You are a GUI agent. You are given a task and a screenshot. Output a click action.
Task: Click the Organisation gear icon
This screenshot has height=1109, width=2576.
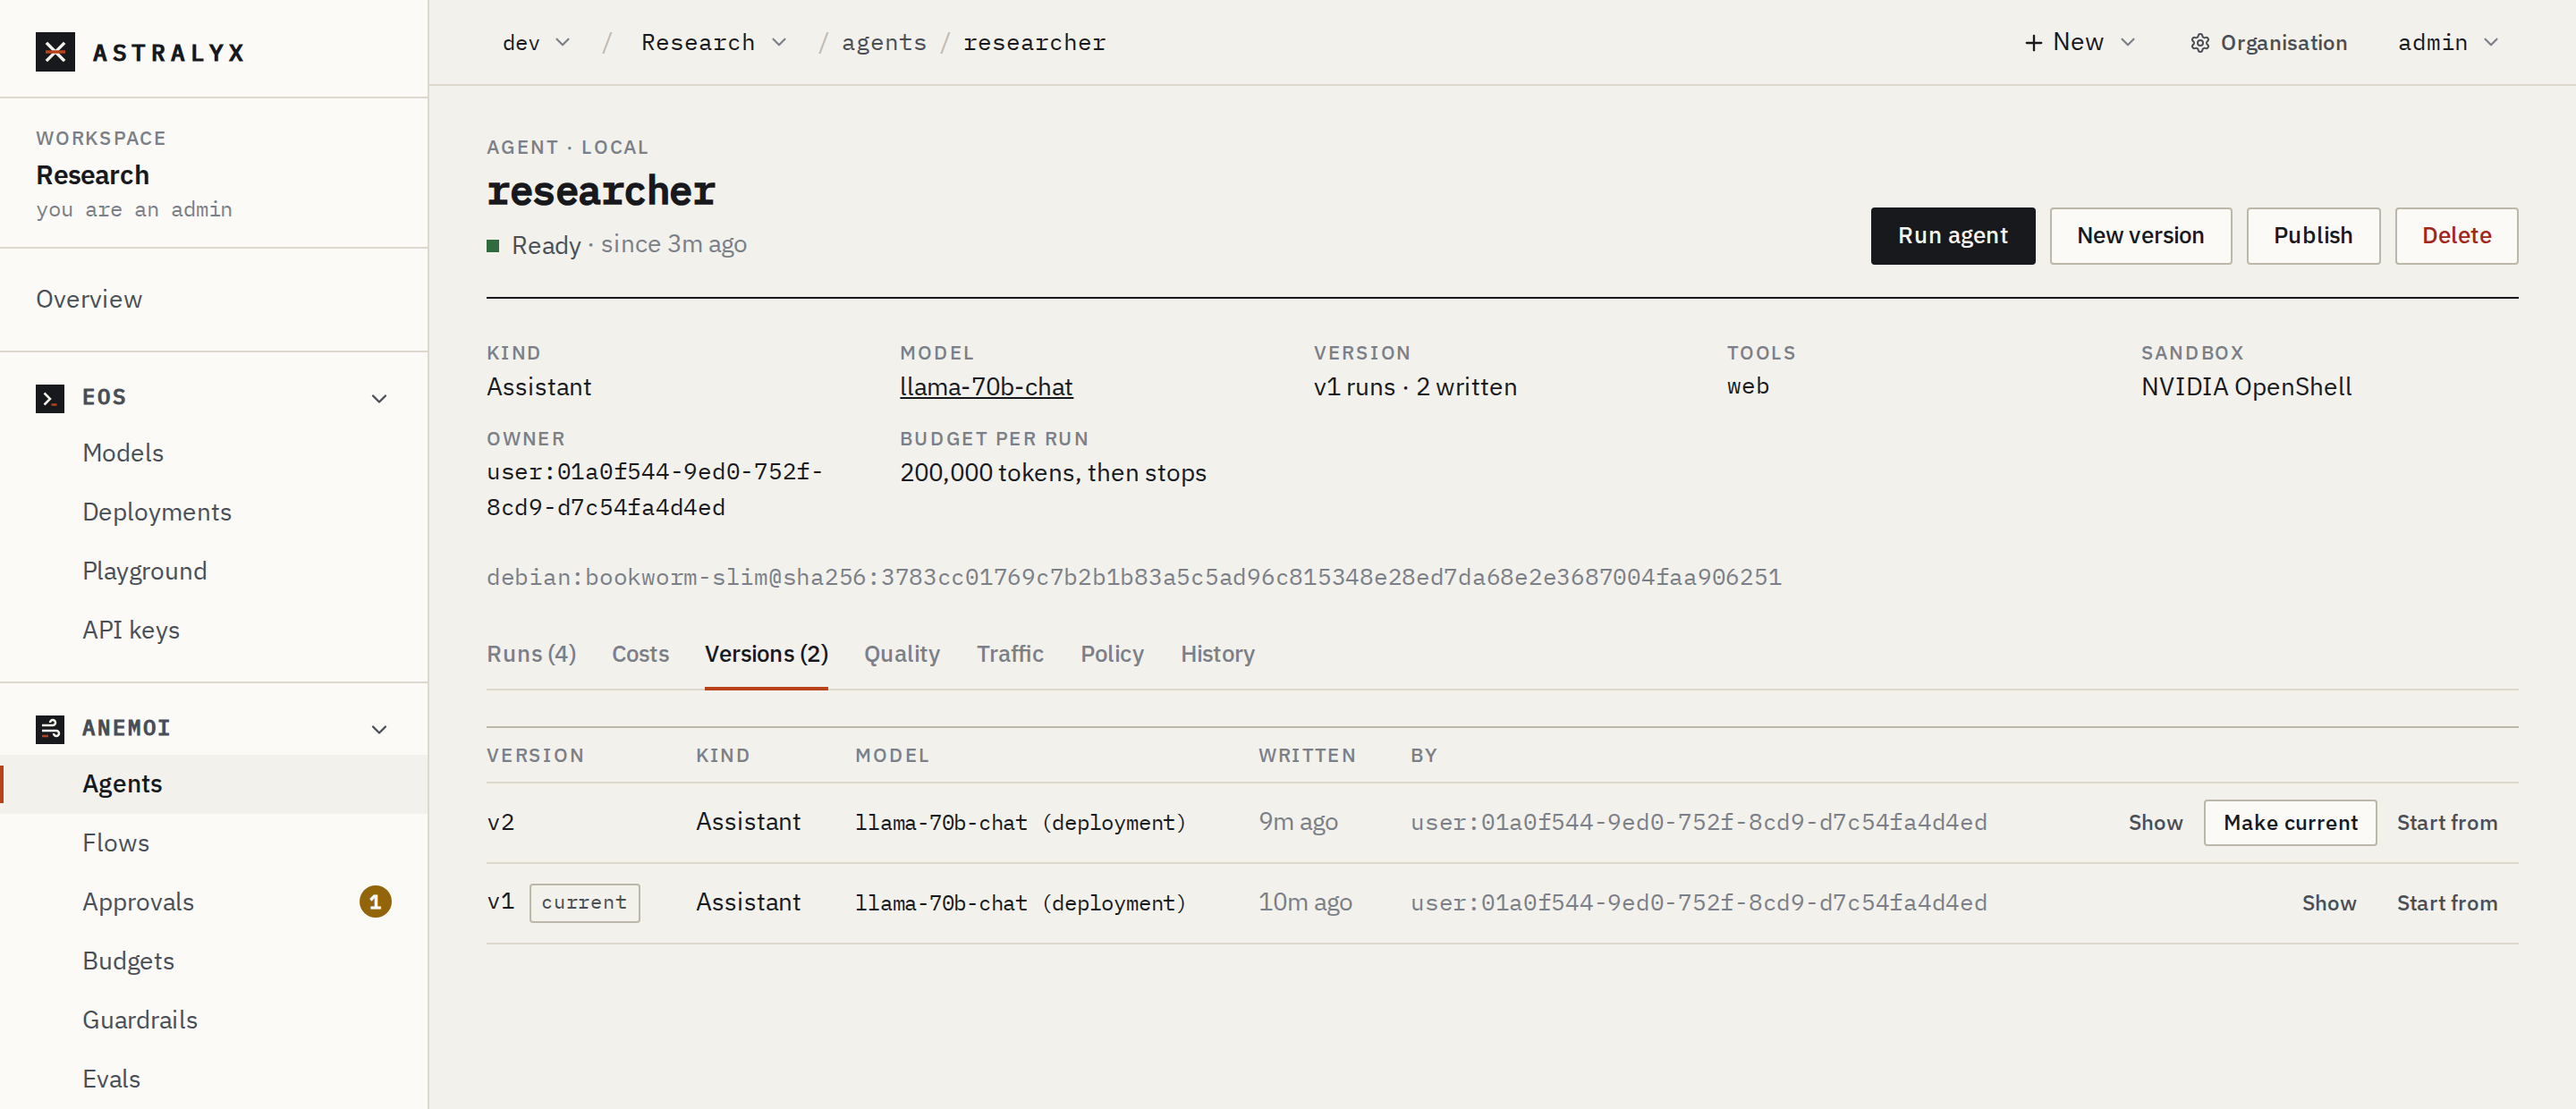tap(2199, 43)
